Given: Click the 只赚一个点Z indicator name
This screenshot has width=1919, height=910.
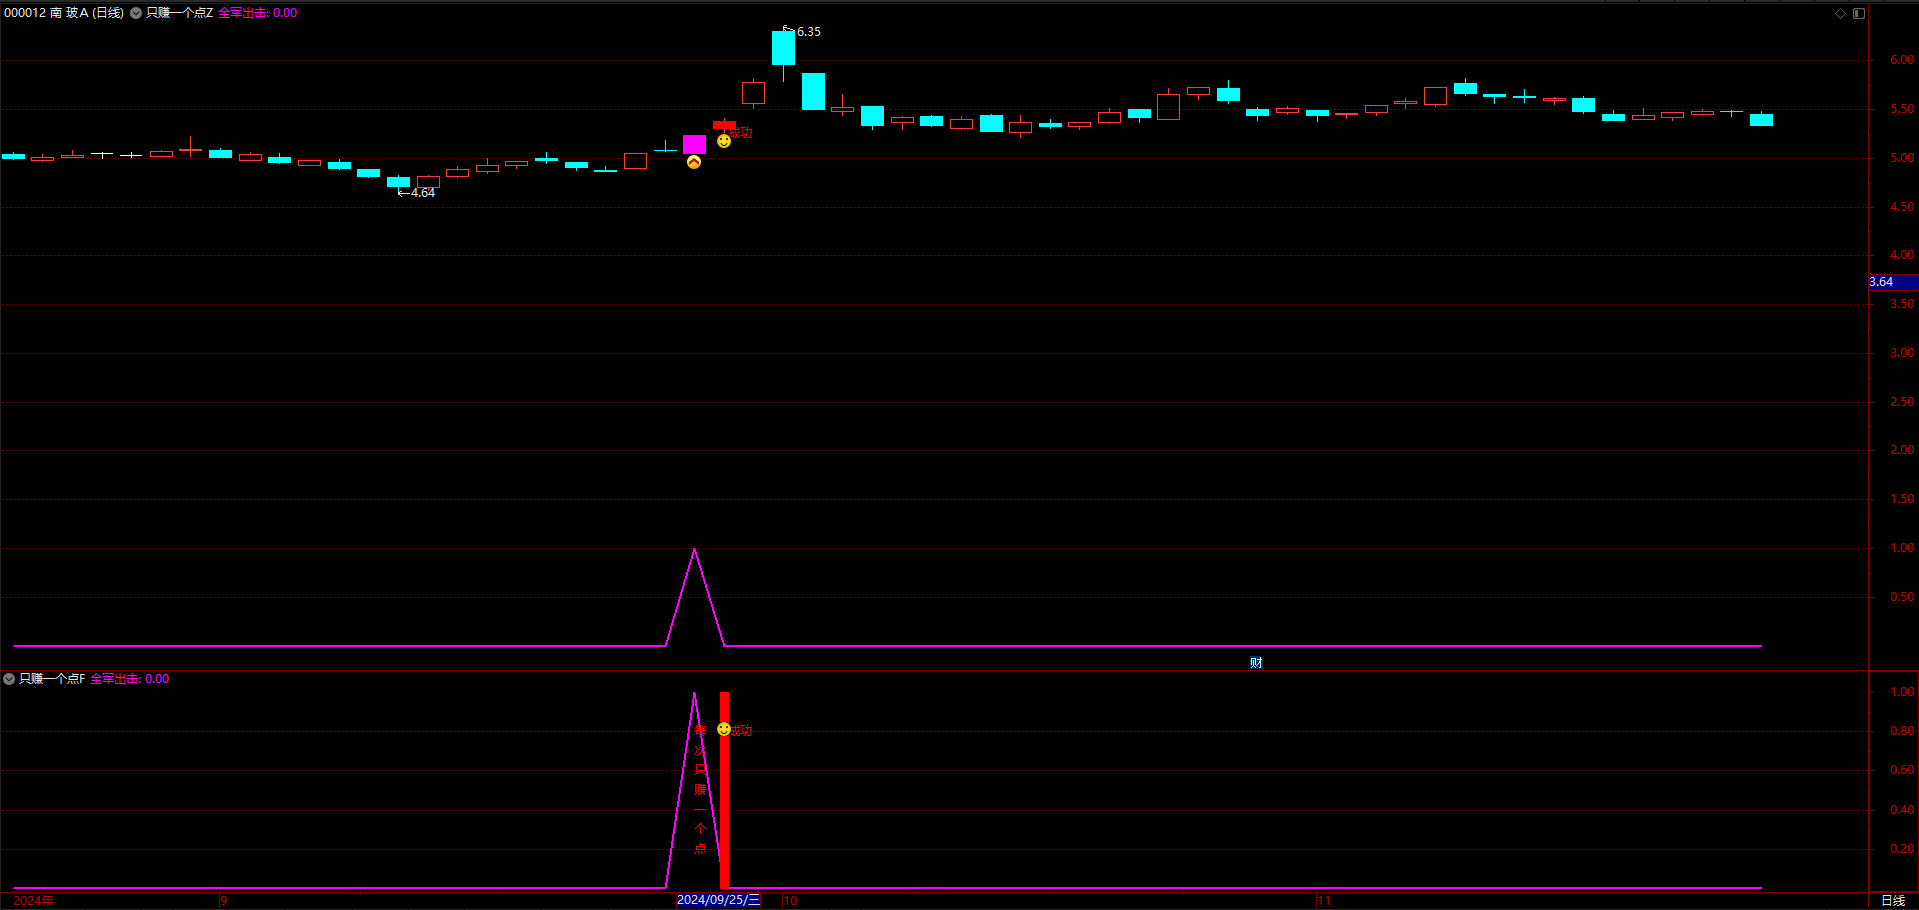Looking at the screenshot, I should [179, 13].
